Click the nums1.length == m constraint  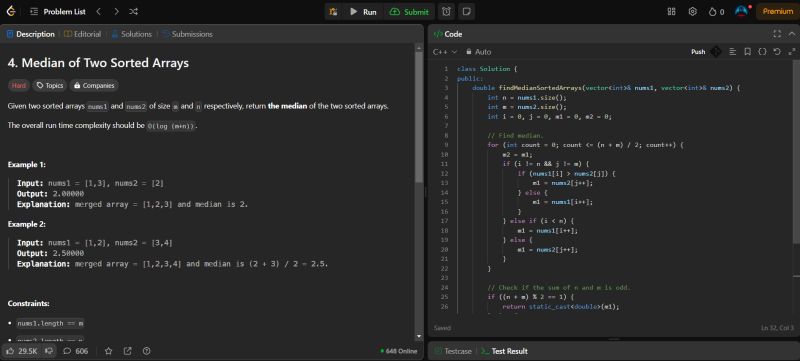pos(50,323)
